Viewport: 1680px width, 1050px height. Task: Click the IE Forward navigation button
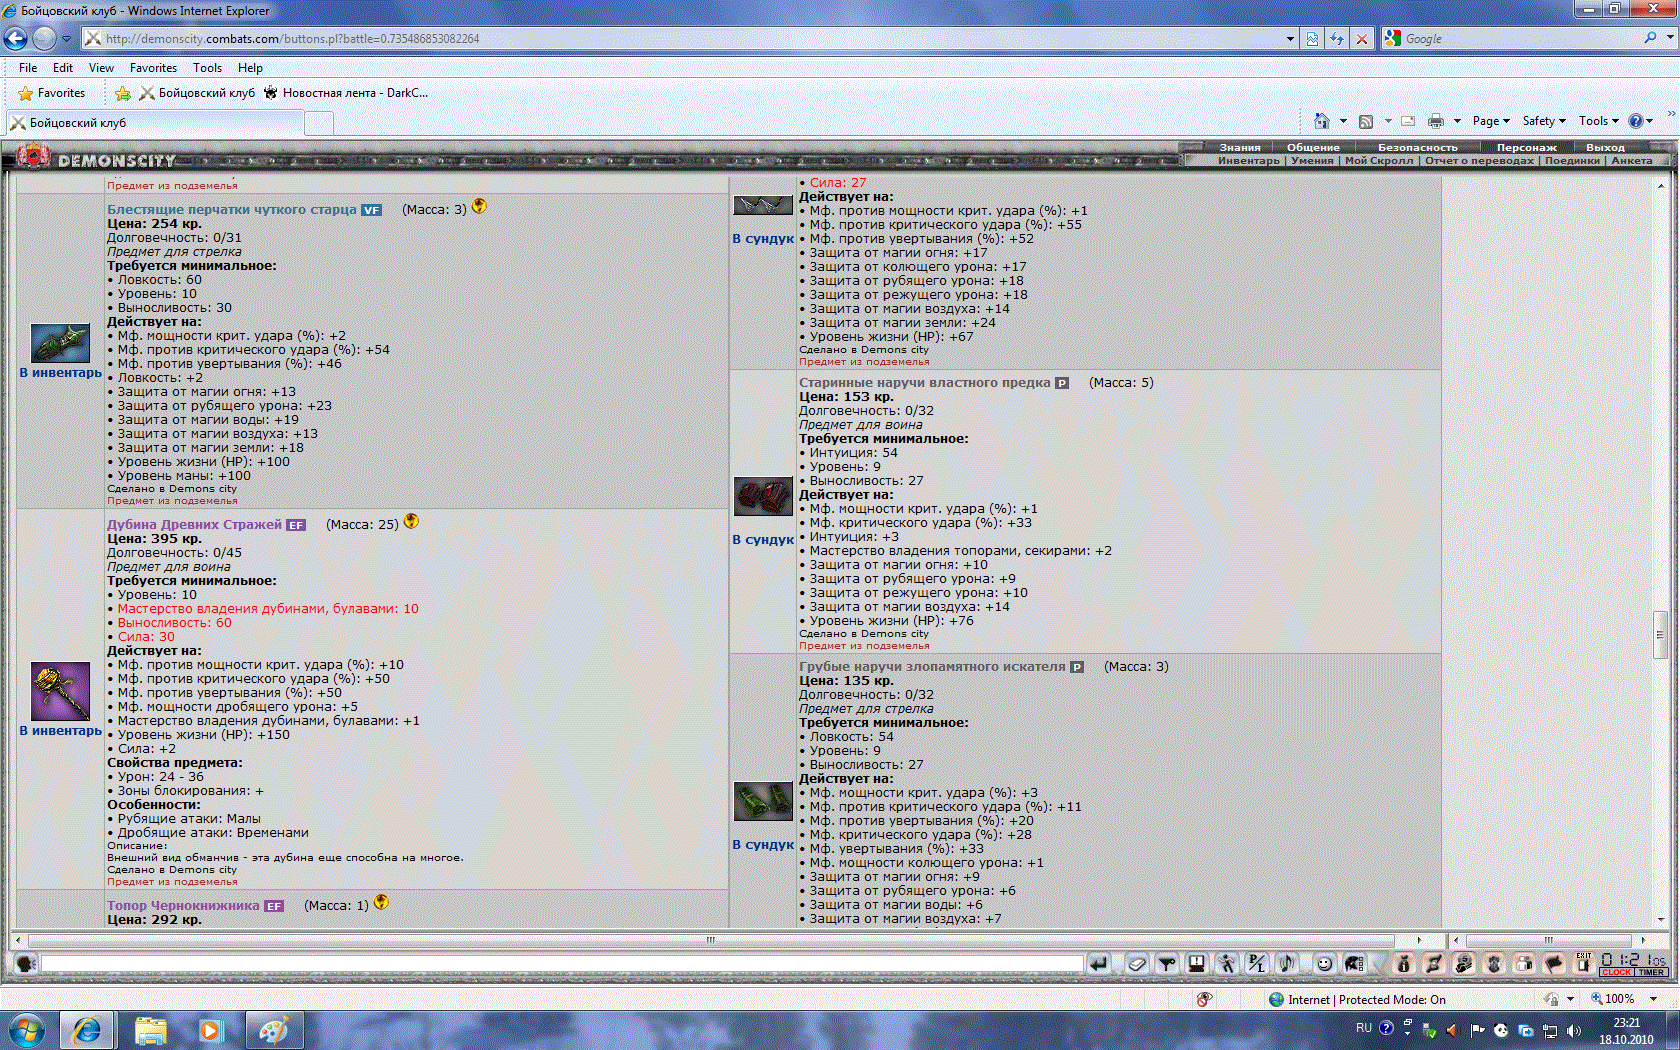[x=44, y=38]
